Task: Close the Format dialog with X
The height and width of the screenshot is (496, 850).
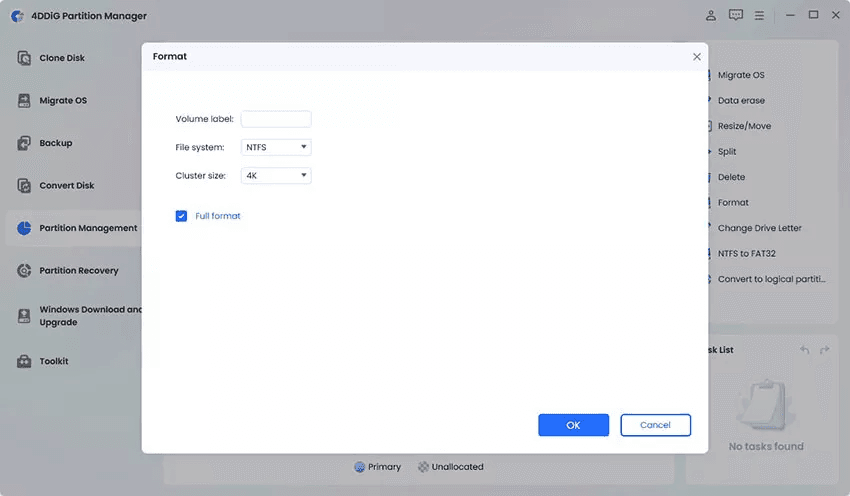Action: (x=697, y=57)
